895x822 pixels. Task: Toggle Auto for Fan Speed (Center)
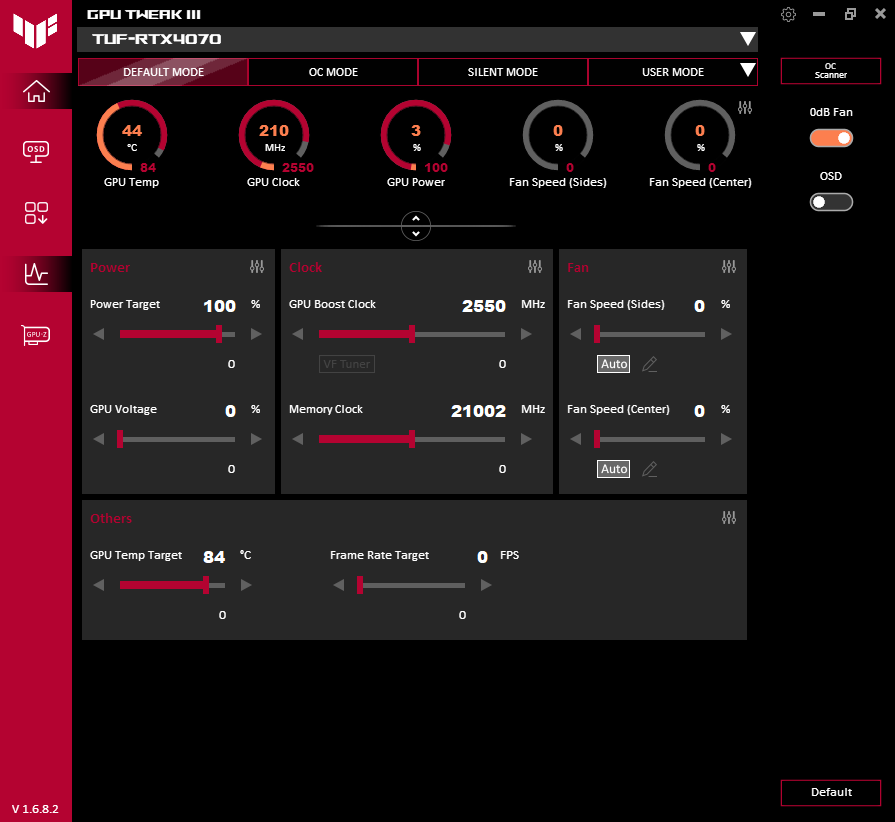[x=614, y=469]
